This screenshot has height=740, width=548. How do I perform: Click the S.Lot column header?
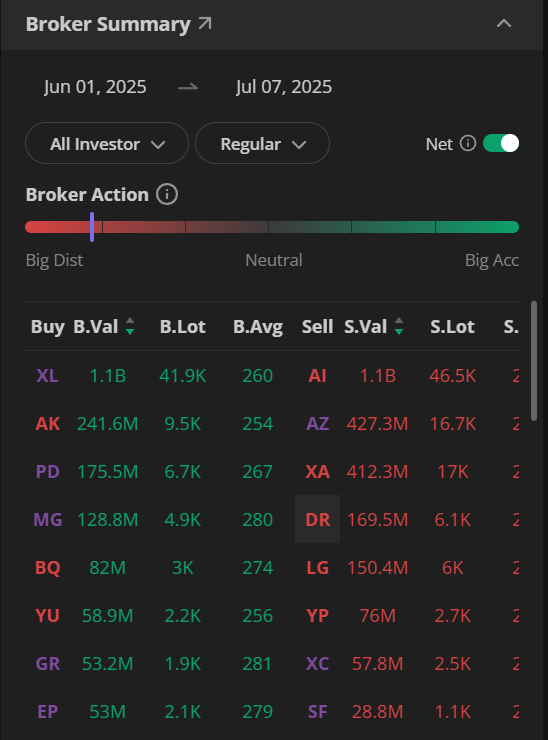click(452, 327)
